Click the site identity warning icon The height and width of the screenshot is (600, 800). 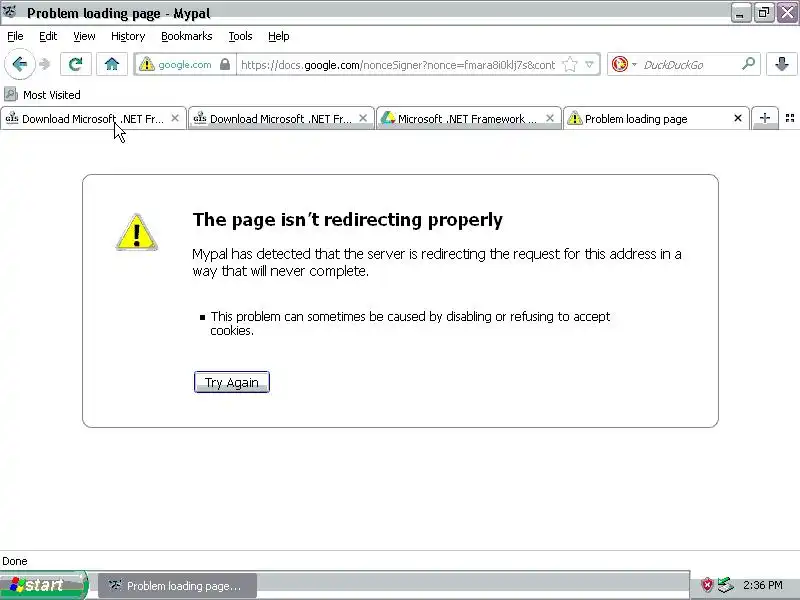point(146,64)
